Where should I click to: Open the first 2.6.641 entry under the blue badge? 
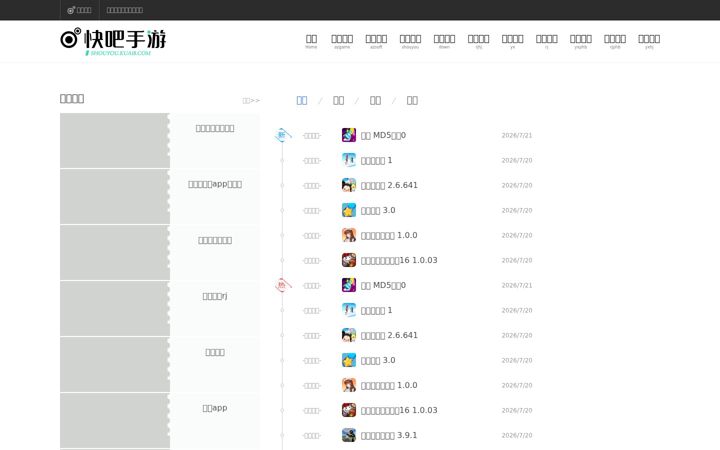pos(389,186)
